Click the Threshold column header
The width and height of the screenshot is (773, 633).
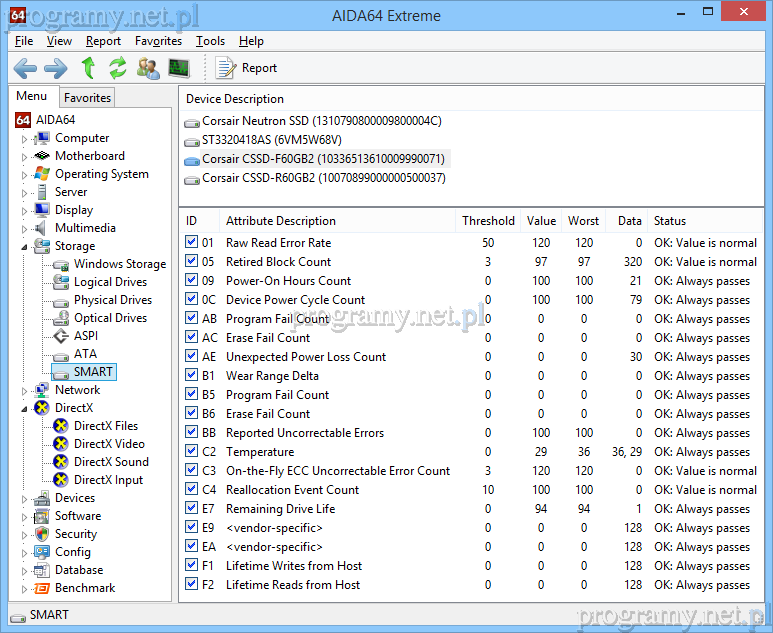[x=488, y=221]
